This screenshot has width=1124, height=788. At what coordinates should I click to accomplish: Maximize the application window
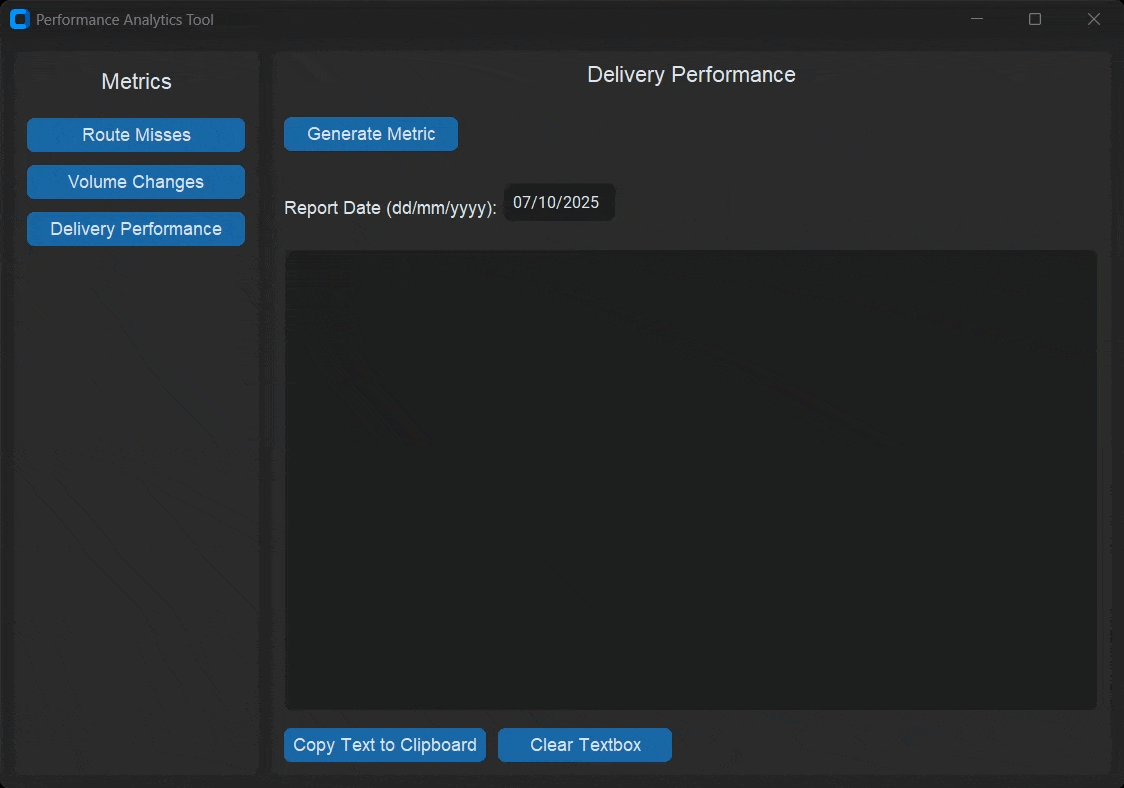(x=1035, y=19)
